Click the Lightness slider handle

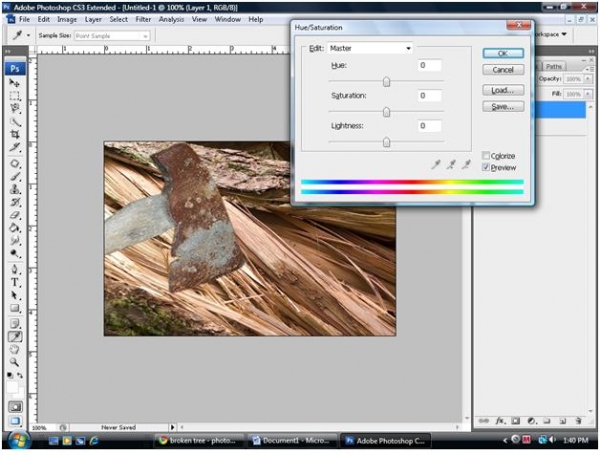pos(386,142)
